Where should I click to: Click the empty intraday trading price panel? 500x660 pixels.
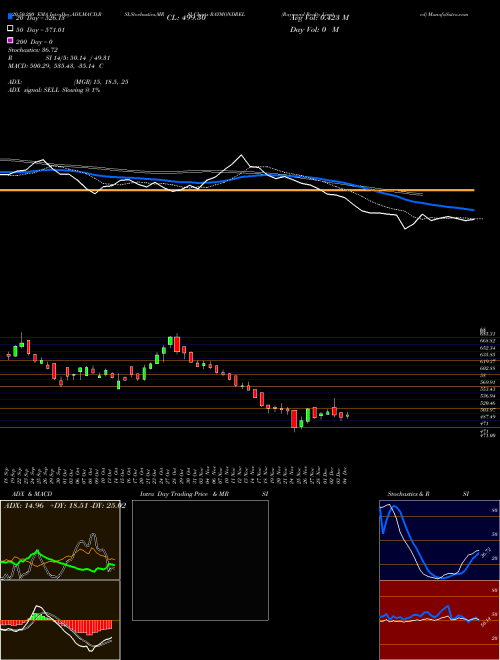click(200, 560)
